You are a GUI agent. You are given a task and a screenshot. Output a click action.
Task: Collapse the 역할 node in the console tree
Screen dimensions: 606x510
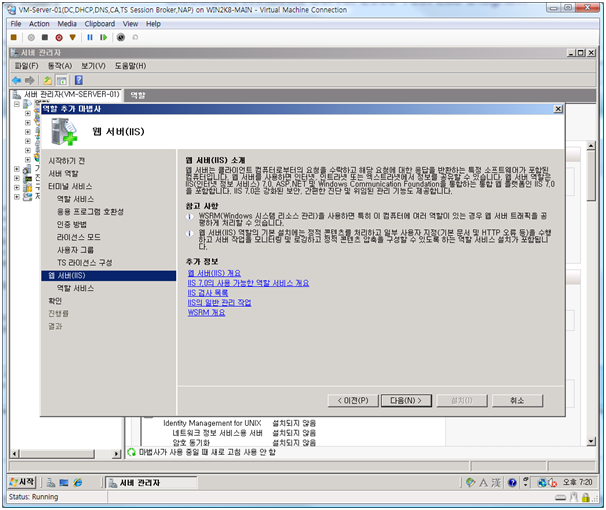point(17,104)
